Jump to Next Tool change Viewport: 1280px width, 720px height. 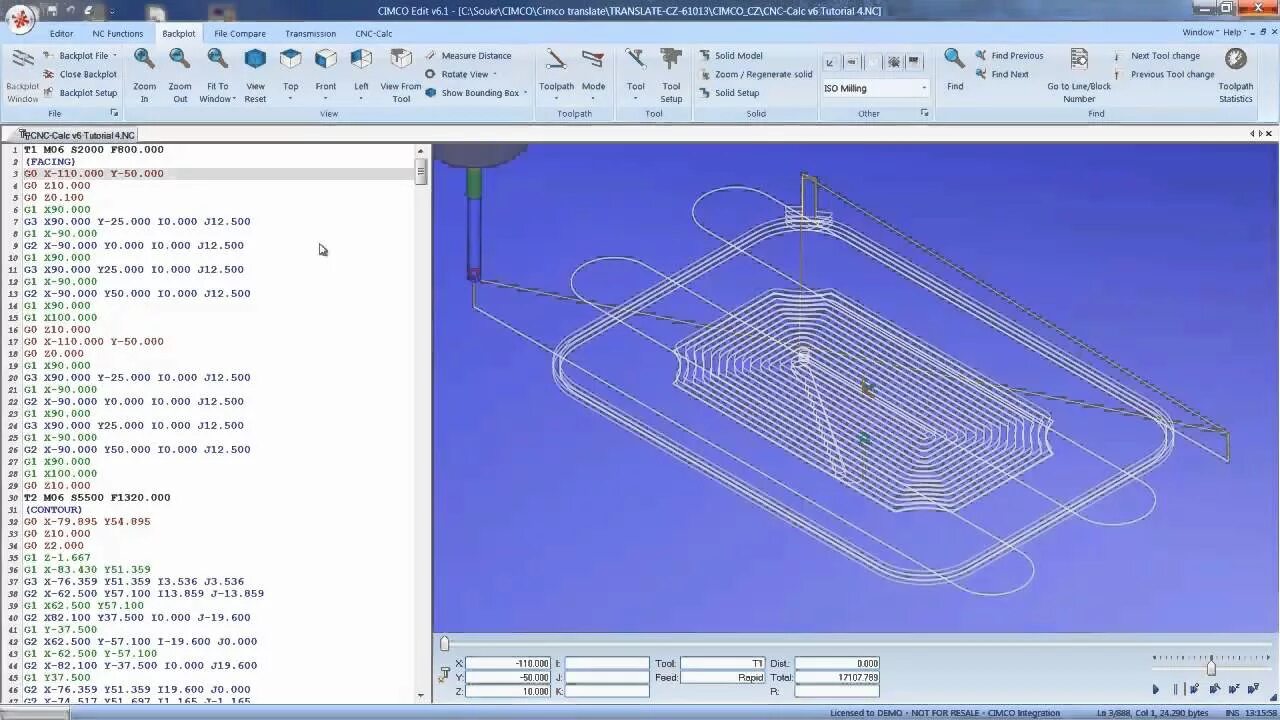click(1157, 56)
